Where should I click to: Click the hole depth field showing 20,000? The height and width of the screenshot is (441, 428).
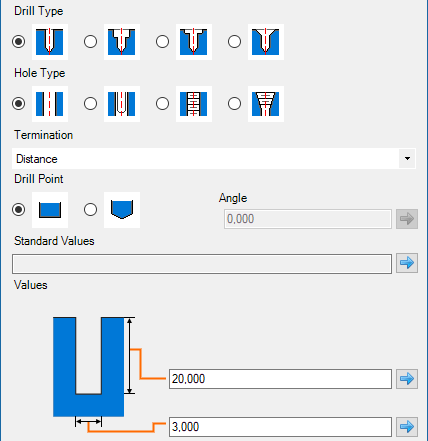[x=280, y=379]
